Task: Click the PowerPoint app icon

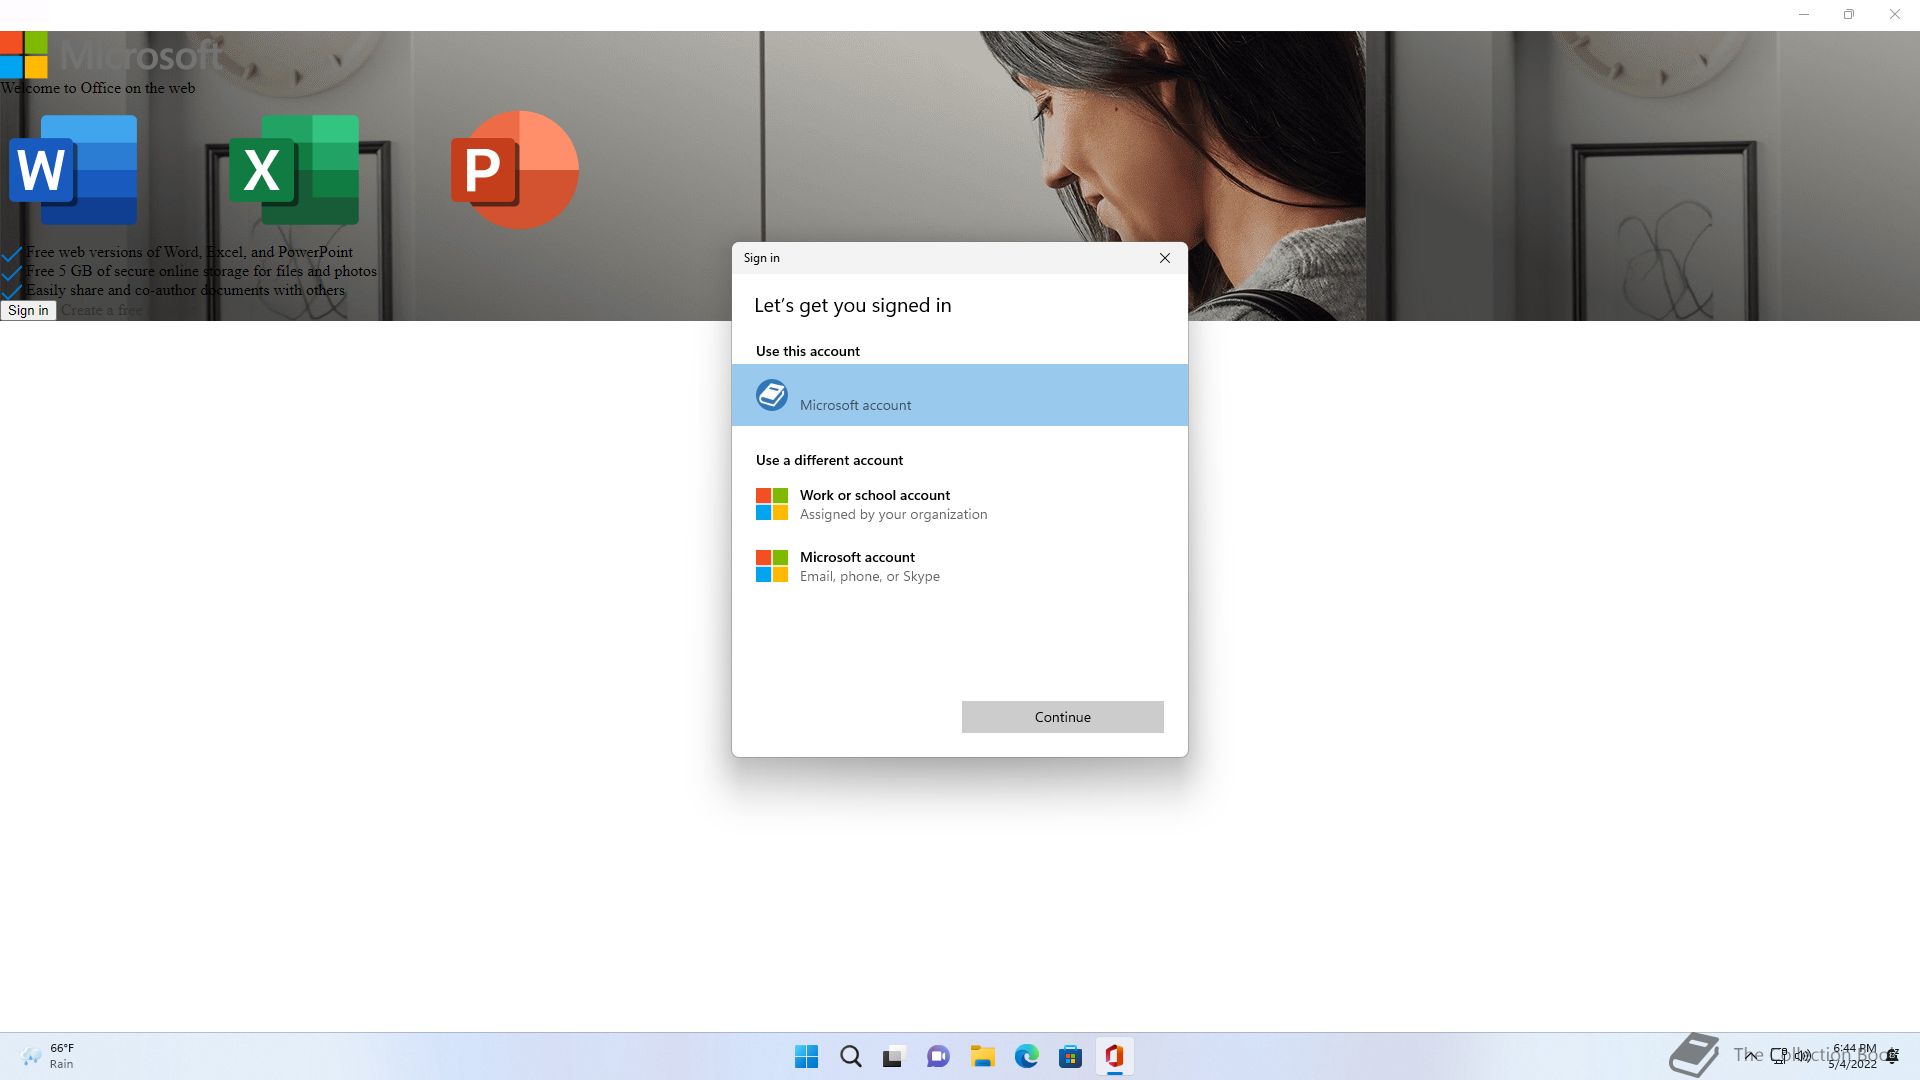Action: tap(514, 169)
